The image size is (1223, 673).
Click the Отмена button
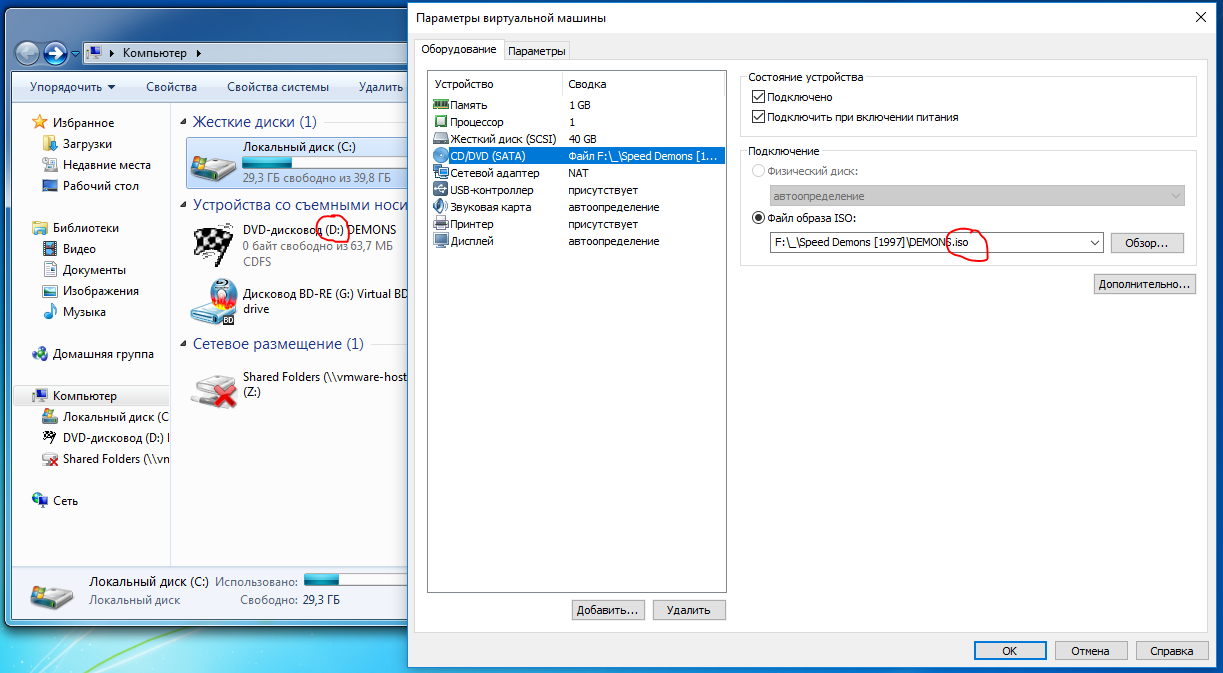(x=1091, y=650)
